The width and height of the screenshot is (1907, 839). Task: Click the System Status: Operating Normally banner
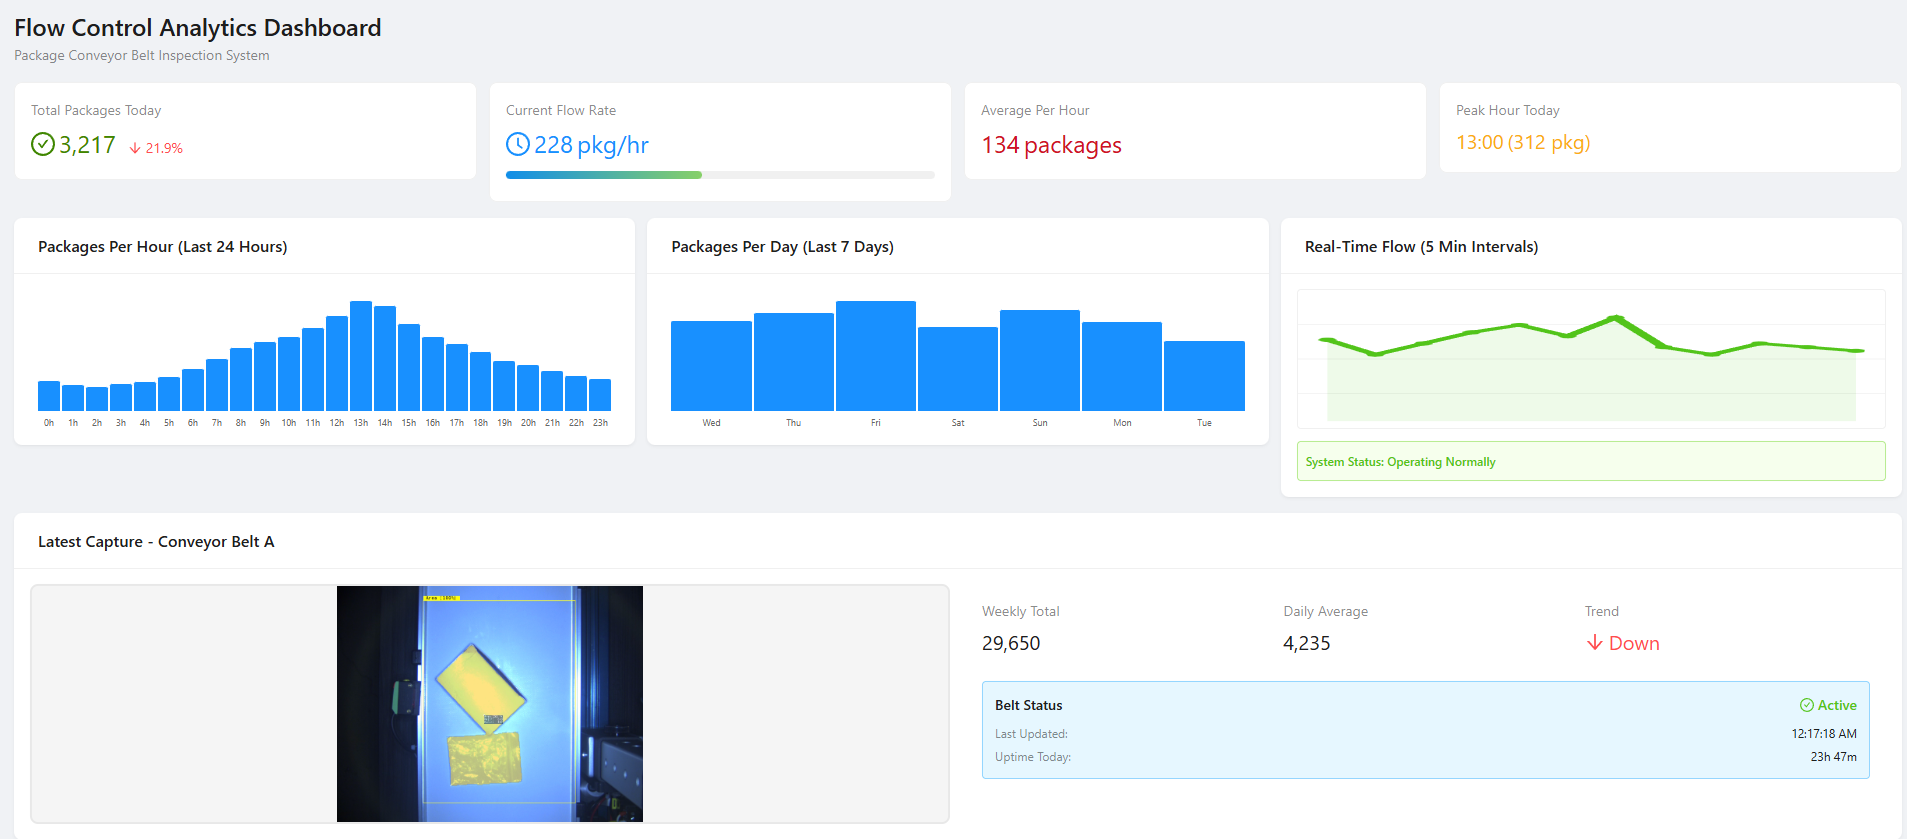point(1590,462)
